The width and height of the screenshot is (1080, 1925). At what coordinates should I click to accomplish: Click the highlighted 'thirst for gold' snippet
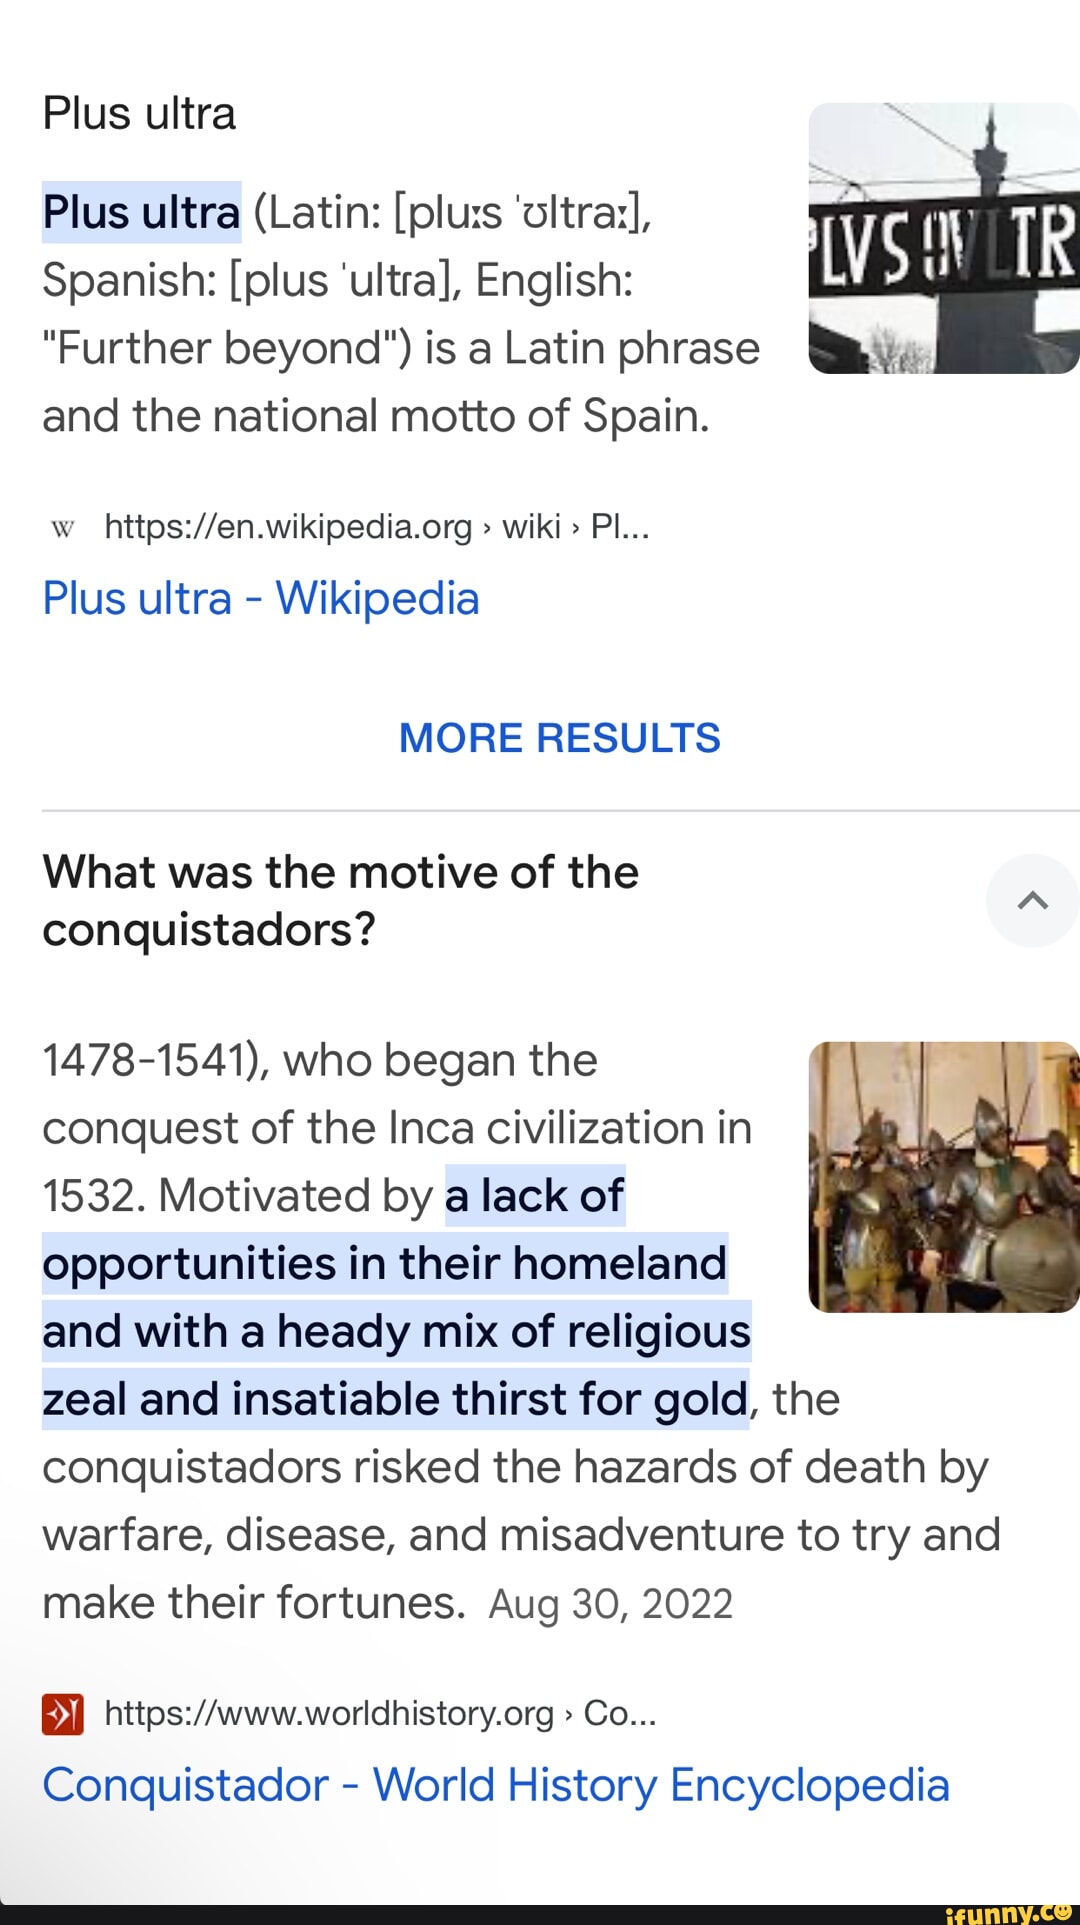coord(530,1398)
